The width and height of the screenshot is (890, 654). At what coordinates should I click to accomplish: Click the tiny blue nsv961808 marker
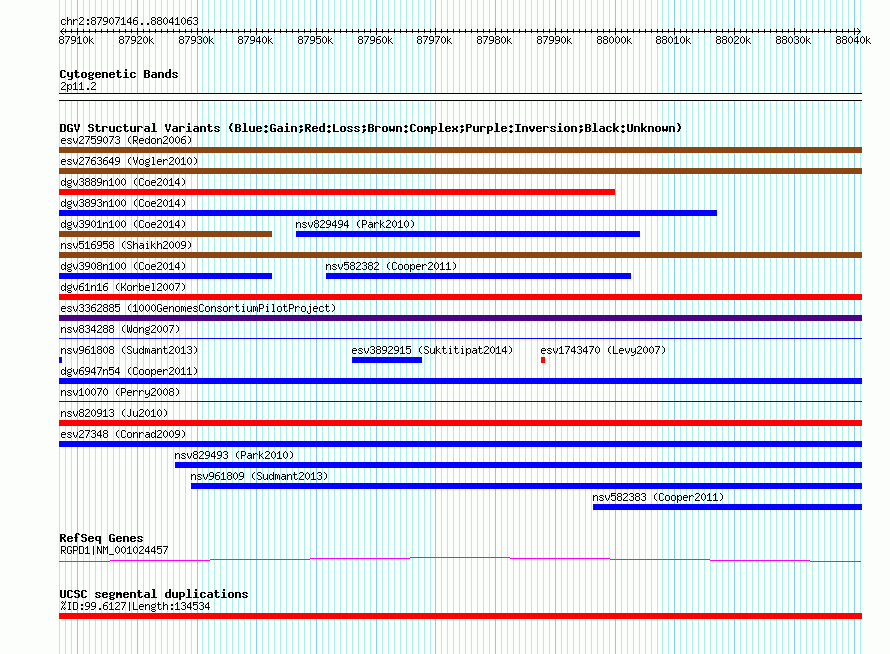pyautogui.click(x=61, y=360)
